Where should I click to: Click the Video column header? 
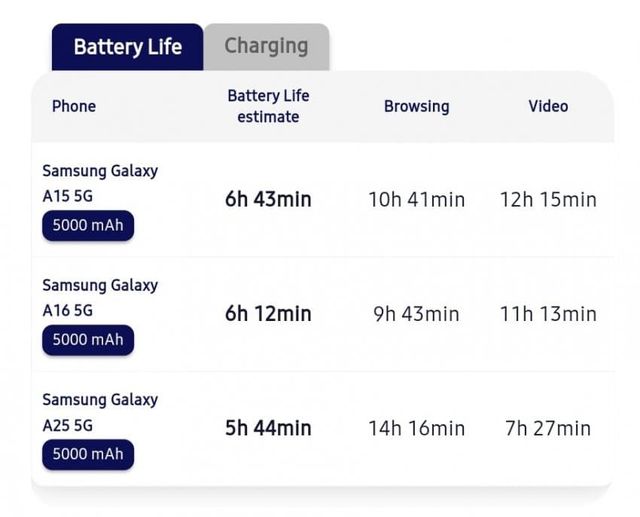click(x=548, y=106)
